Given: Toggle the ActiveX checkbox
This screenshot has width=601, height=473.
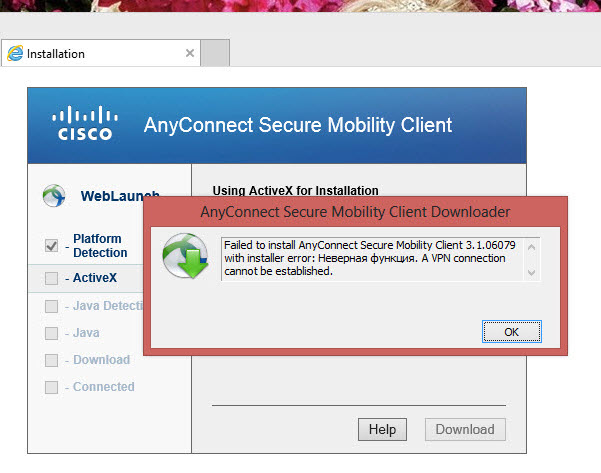Looking at the screenshot, I should pos(52,278).
